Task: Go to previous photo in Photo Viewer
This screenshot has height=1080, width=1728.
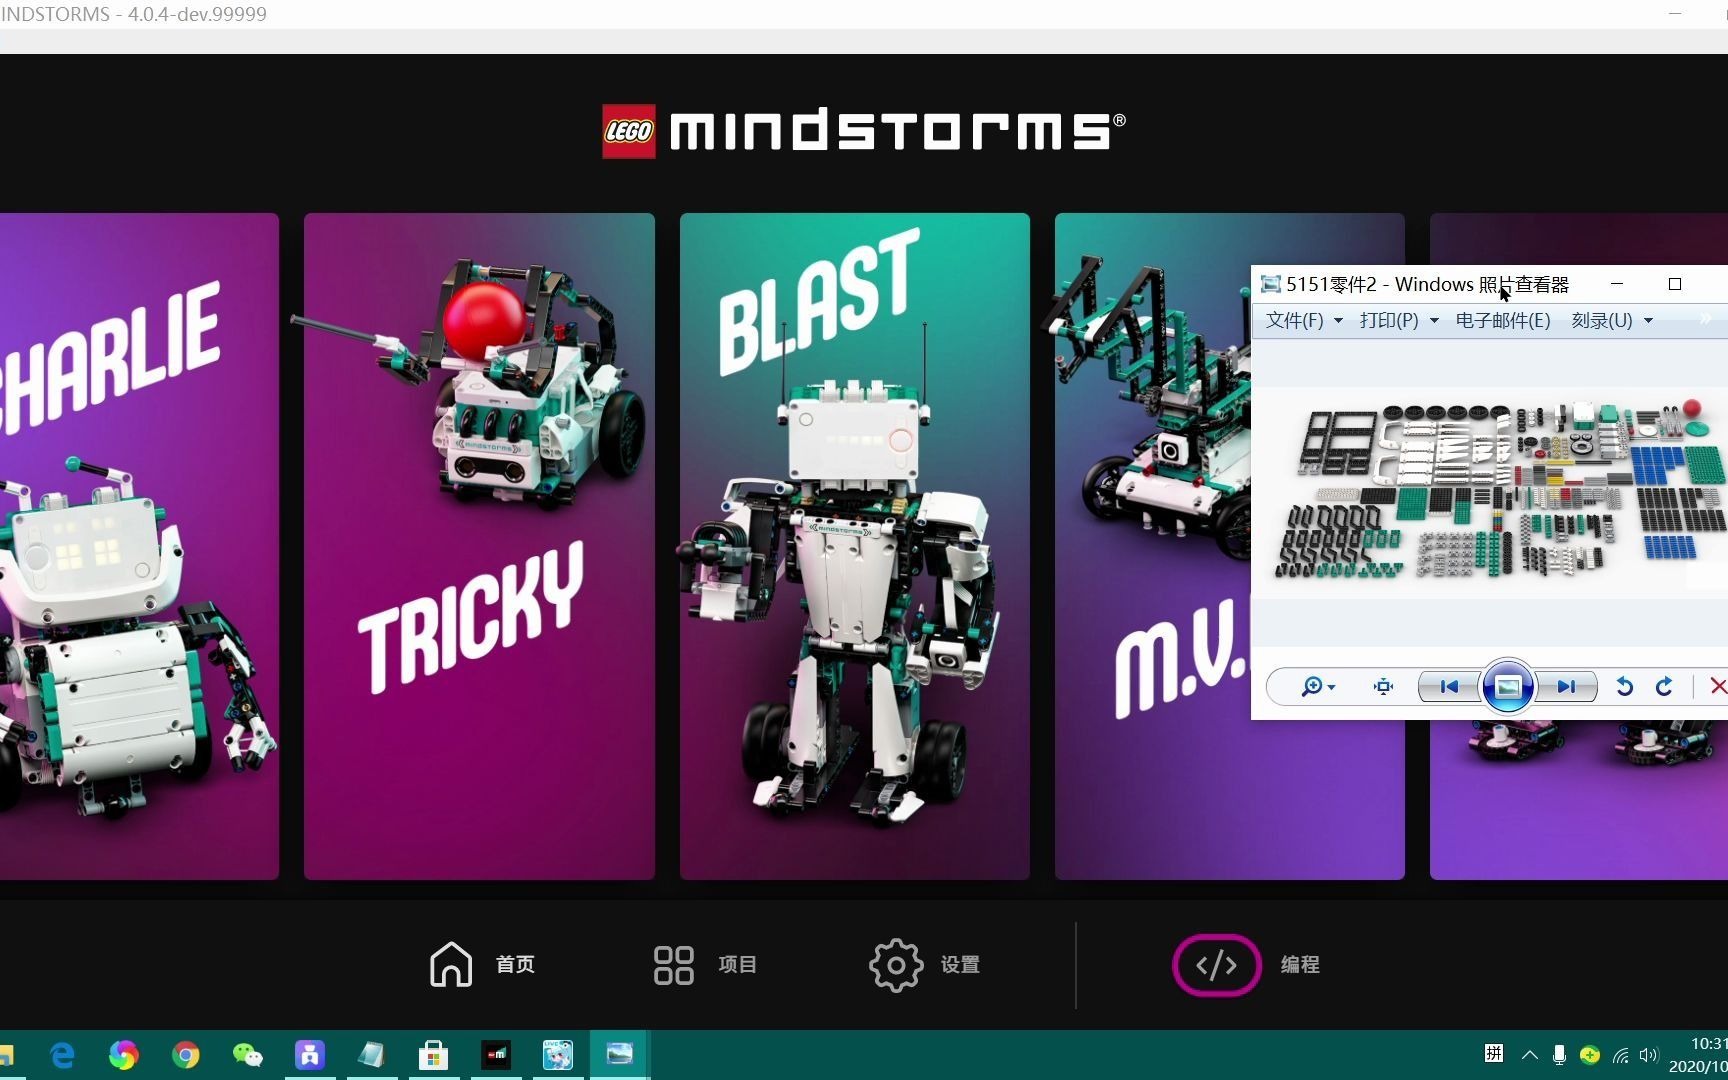Action: point(1449,686)
